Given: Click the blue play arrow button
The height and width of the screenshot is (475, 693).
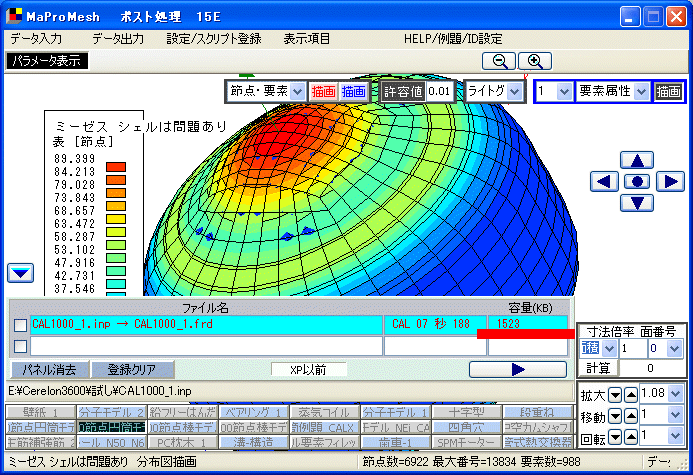Looking at the screenshot, I should [x=518, y=369].
